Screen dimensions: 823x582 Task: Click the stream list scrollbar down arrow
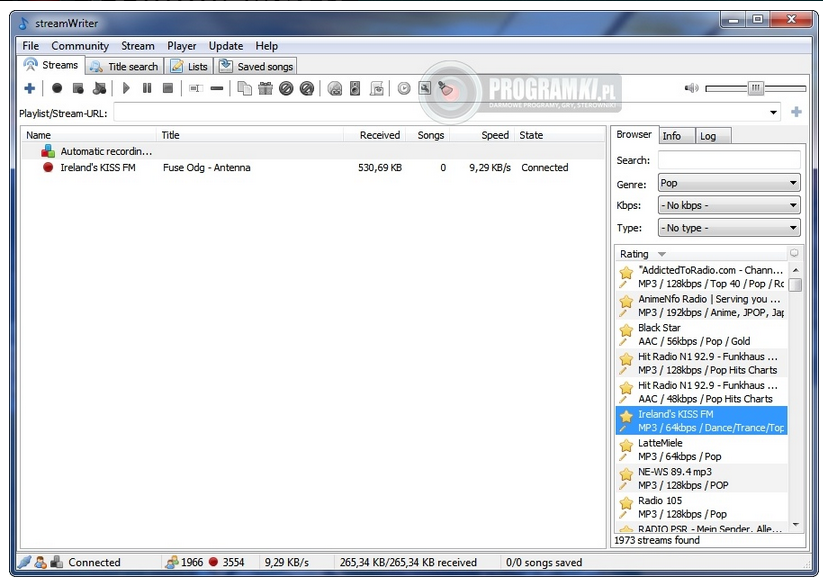point(796,525)
